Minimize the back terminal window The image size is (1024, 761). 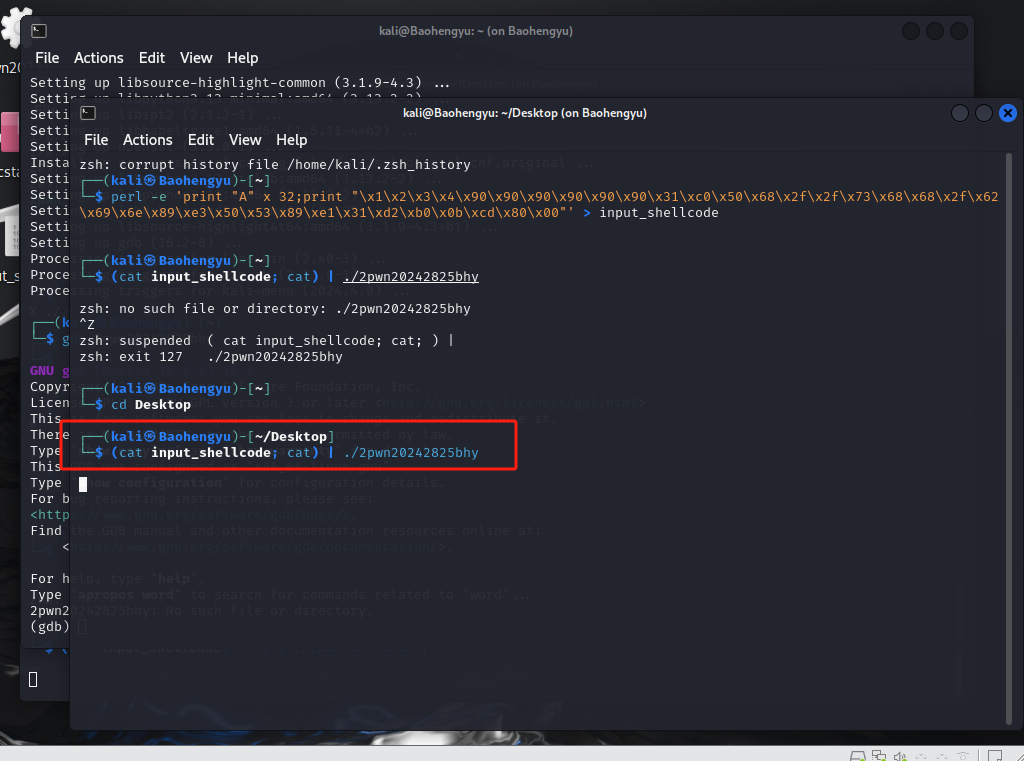point(910,31)
